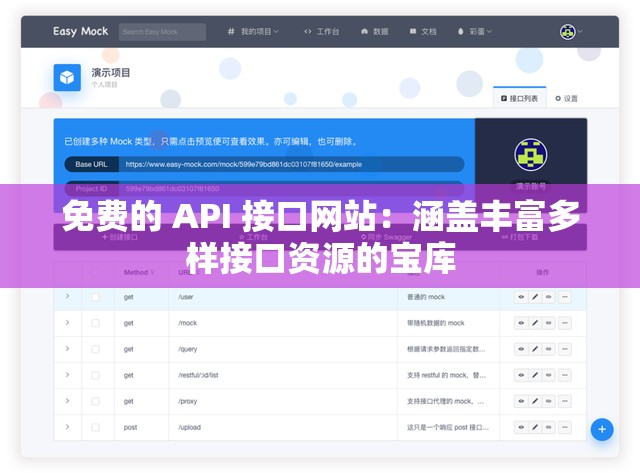Open more options for /upload row

coord(565,428)
